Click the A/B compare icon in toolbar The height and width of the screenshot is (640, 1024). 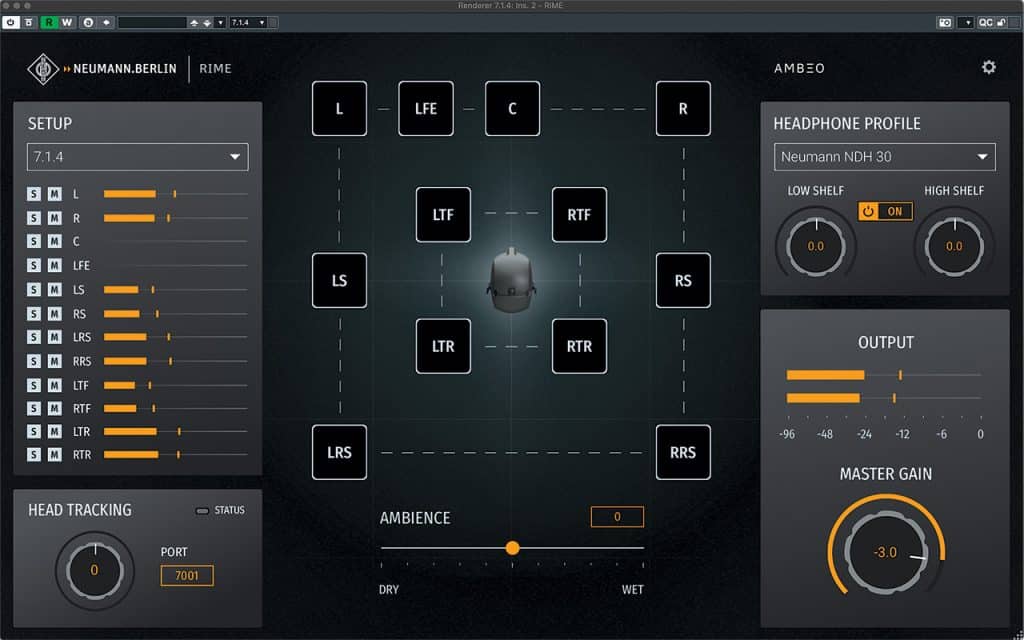(x=88, y=23)
